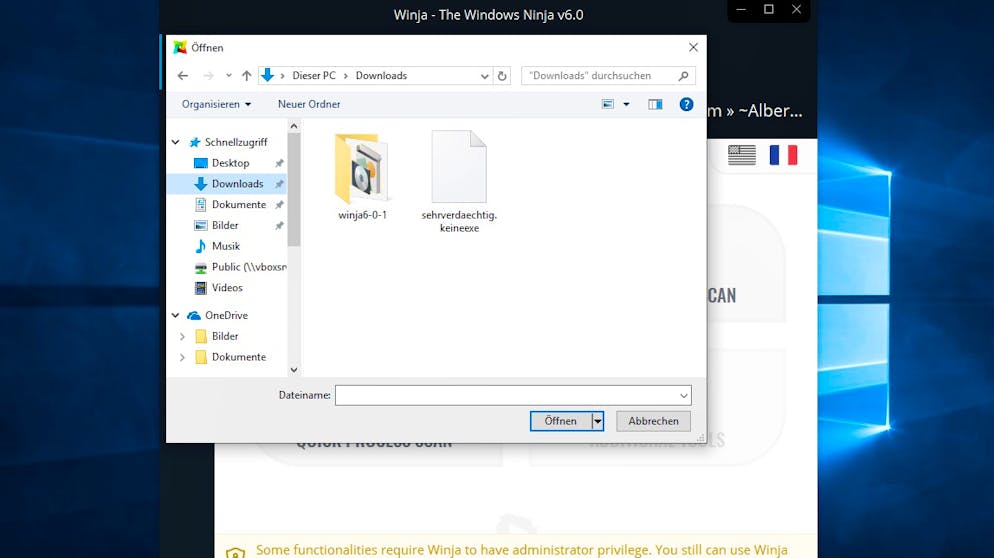Click the Dateiname input field
Screen dimensions: 994x558
(506, 395)
